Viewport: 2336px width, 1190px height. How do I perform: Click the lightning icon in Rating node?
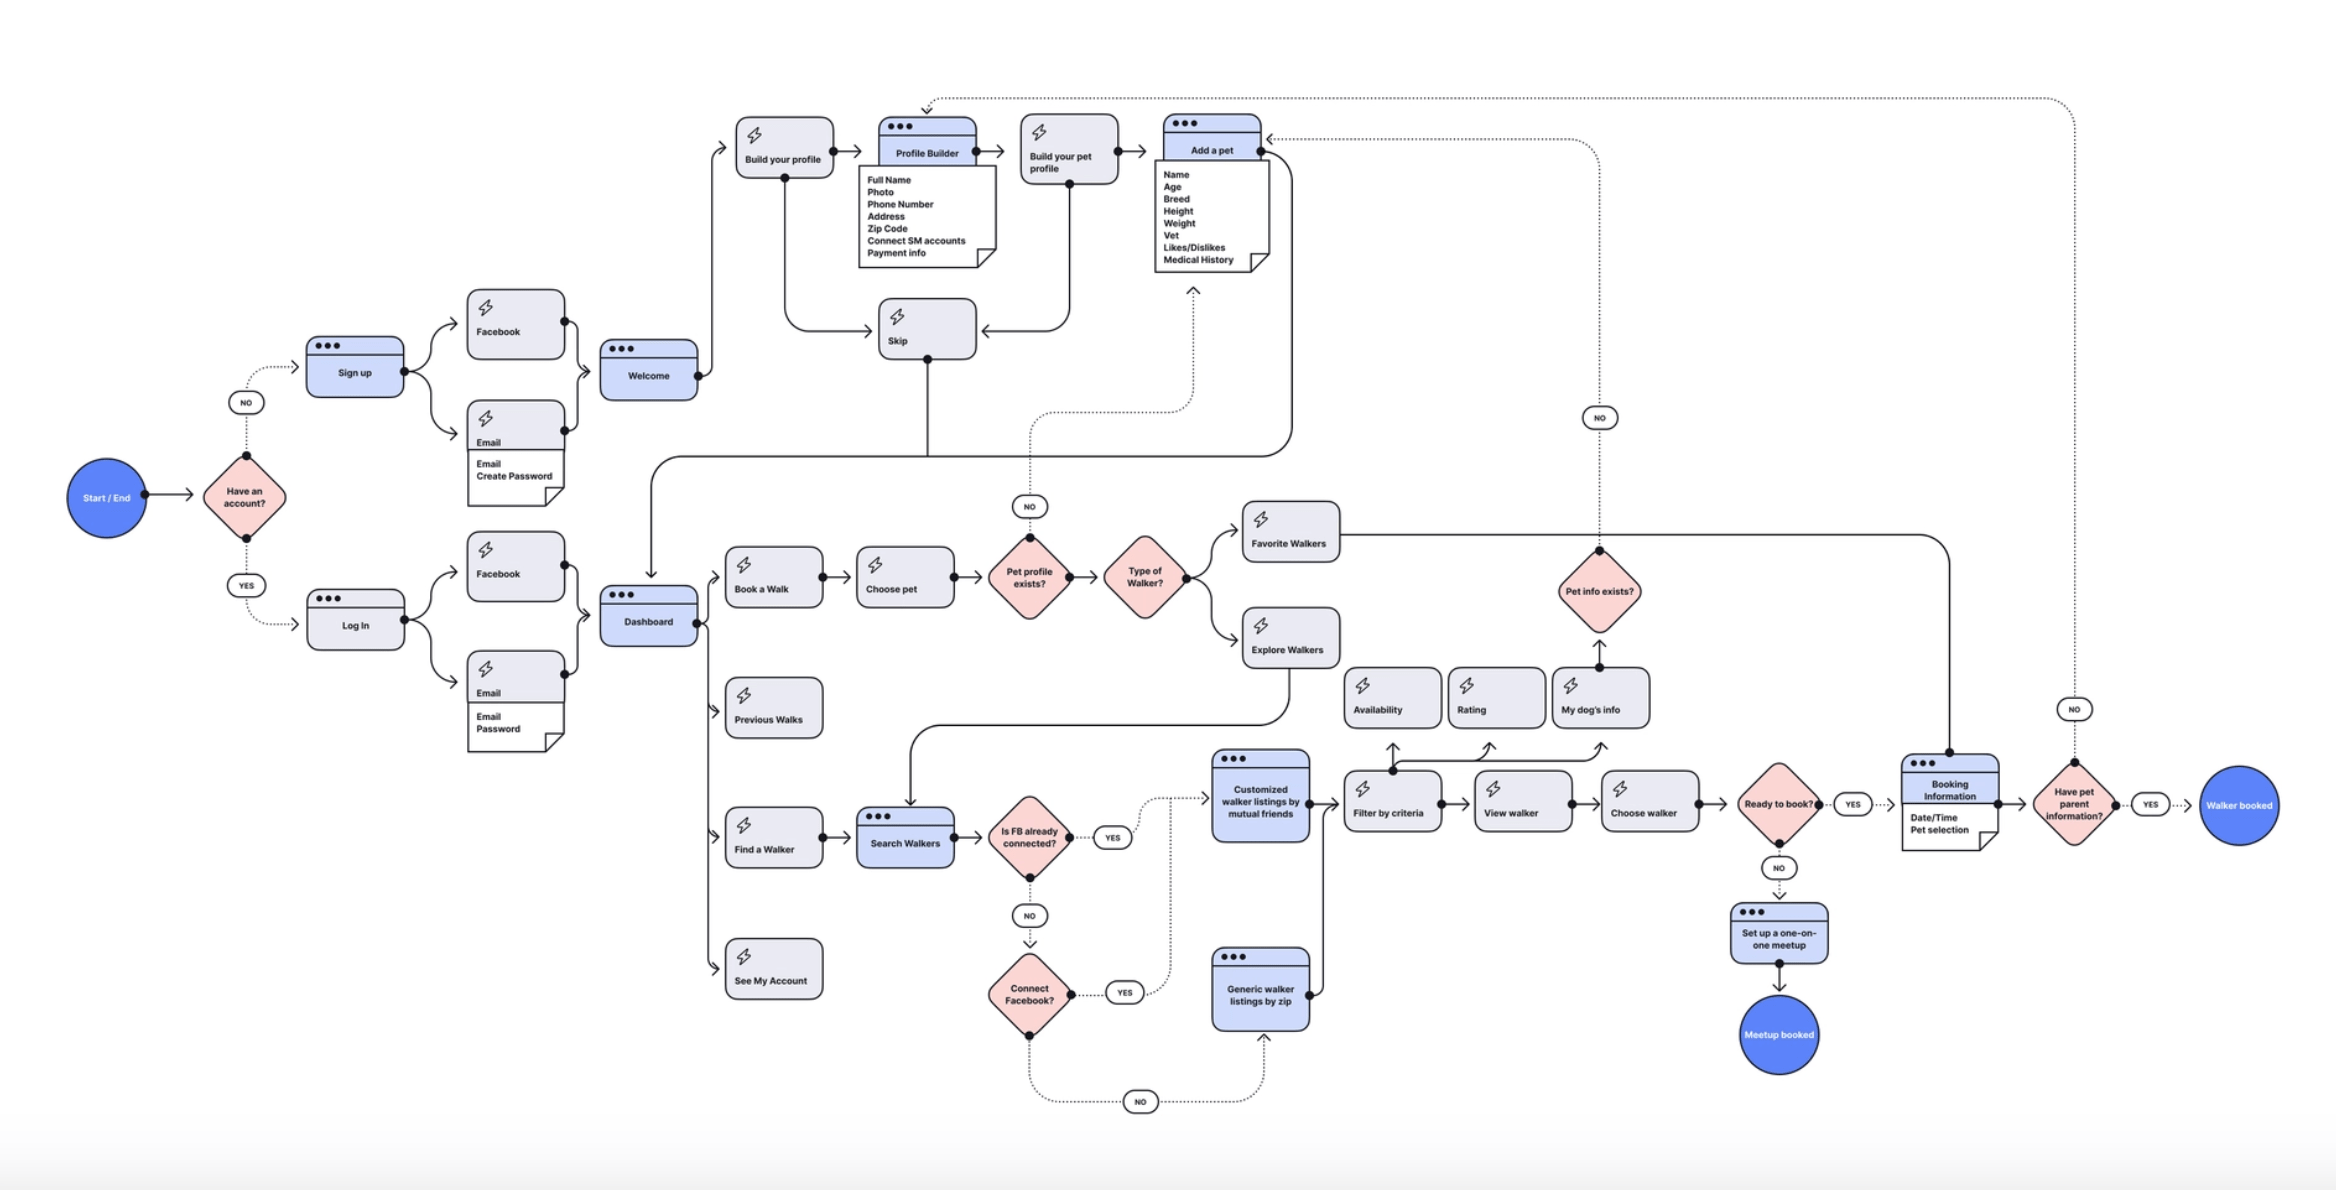coord(1467,686)
